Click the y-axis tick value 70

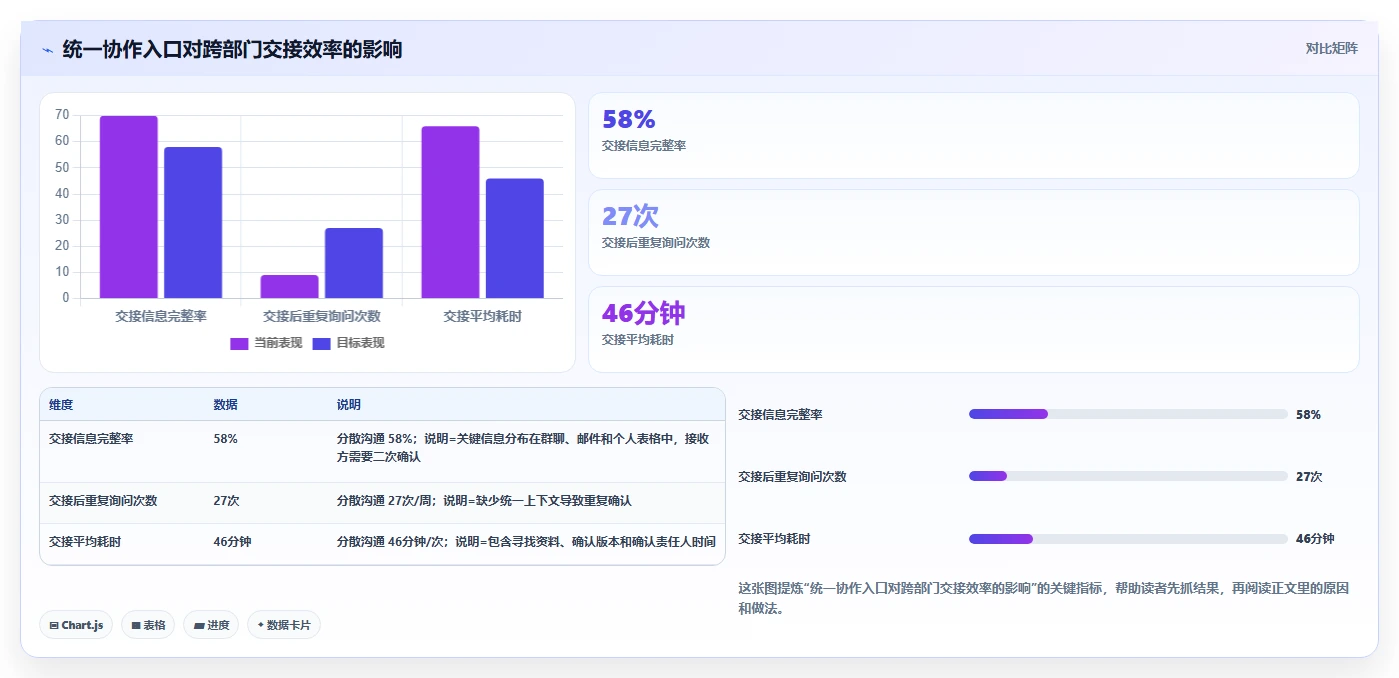click(62, 115)
